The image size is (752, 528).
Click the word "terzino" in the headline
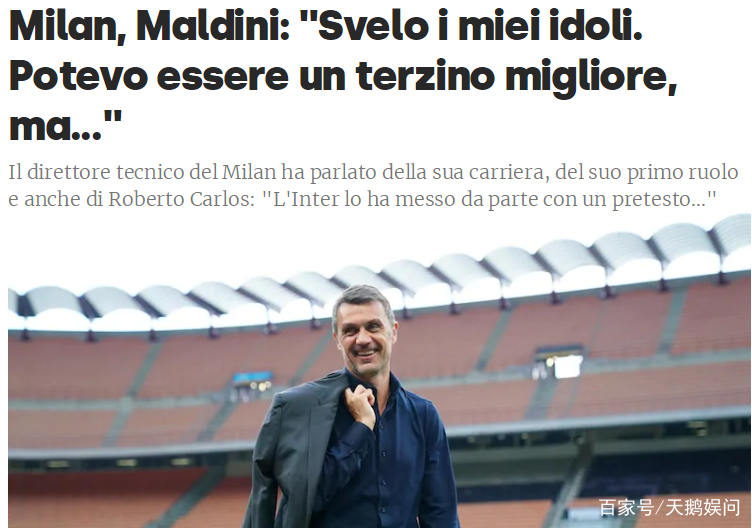tap(425, 75)
